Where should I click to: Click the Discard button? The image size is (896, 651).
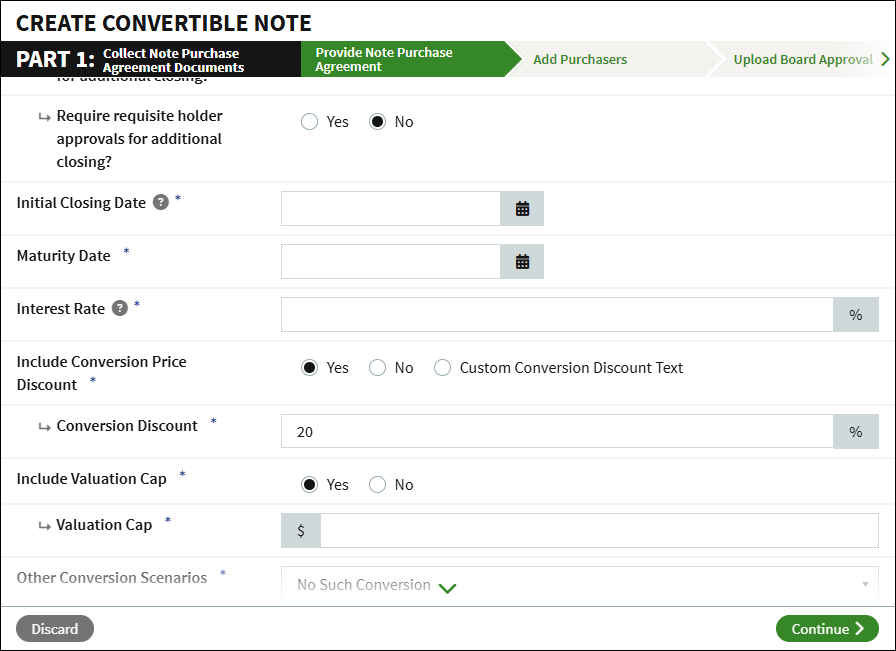[x=55, y=629]
